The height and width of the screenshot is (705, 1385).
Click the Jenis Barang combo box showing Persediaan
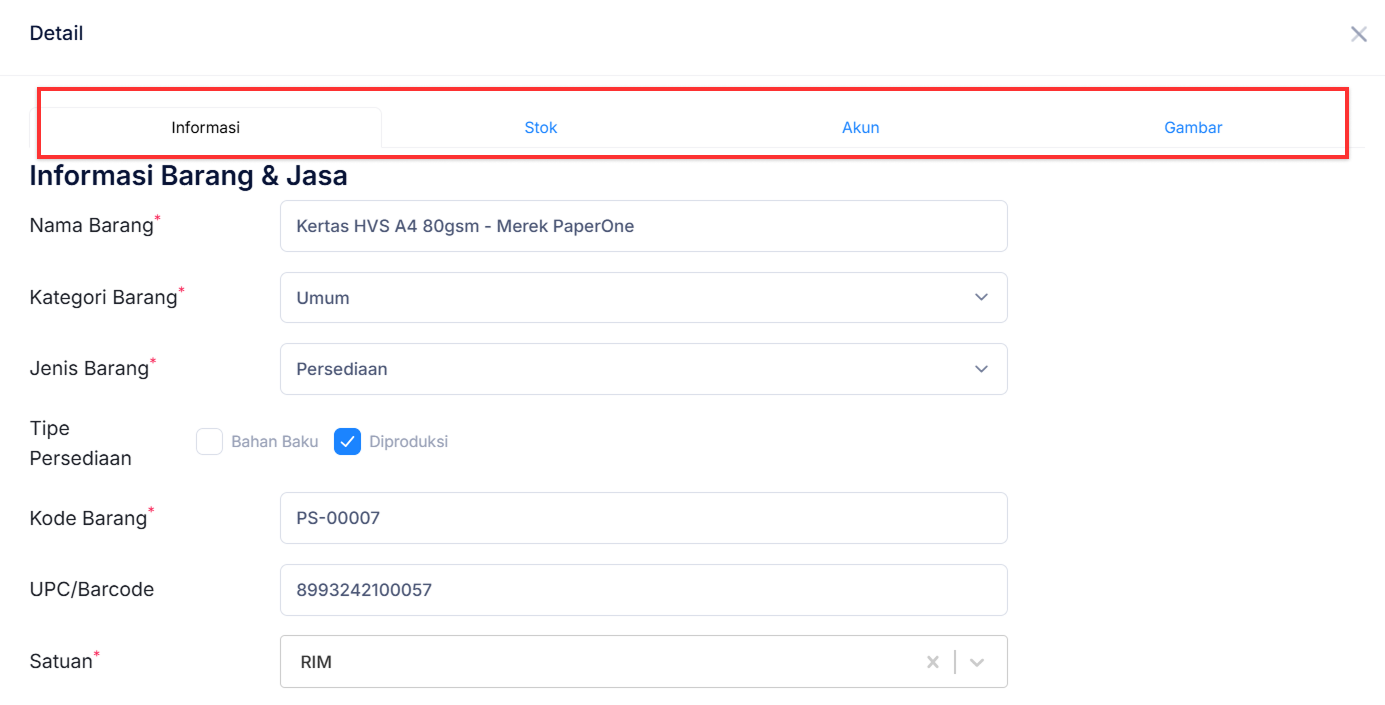pyautogui.click(x=620, y=369)
